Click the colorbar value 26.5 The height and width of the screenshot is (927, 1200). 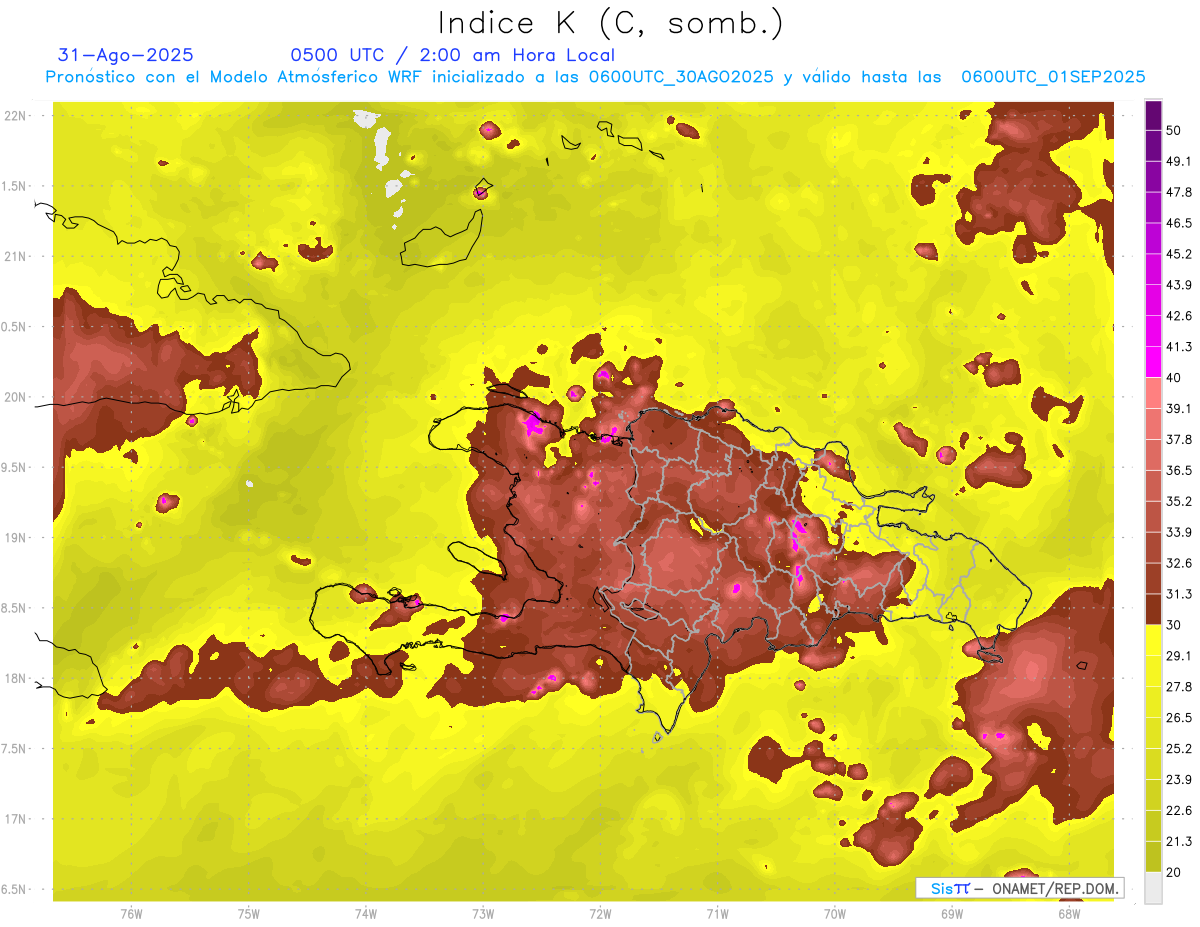click(x=1179, y=718)
